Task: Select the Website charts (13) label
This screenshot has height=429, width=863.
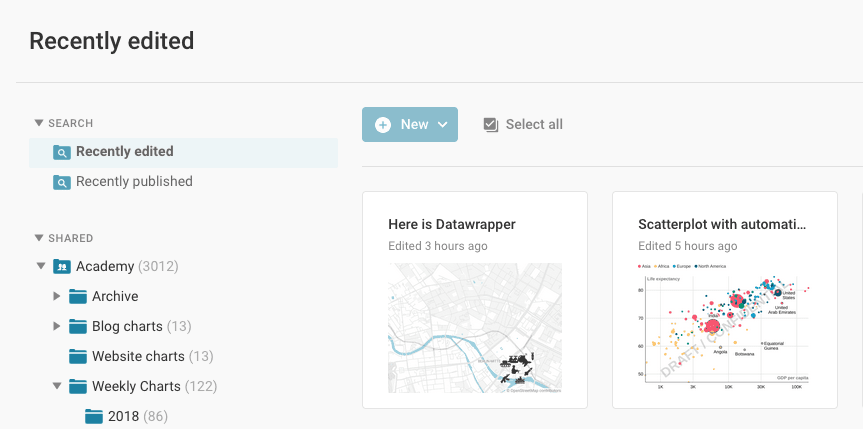Action: click(x=152, y=356)
